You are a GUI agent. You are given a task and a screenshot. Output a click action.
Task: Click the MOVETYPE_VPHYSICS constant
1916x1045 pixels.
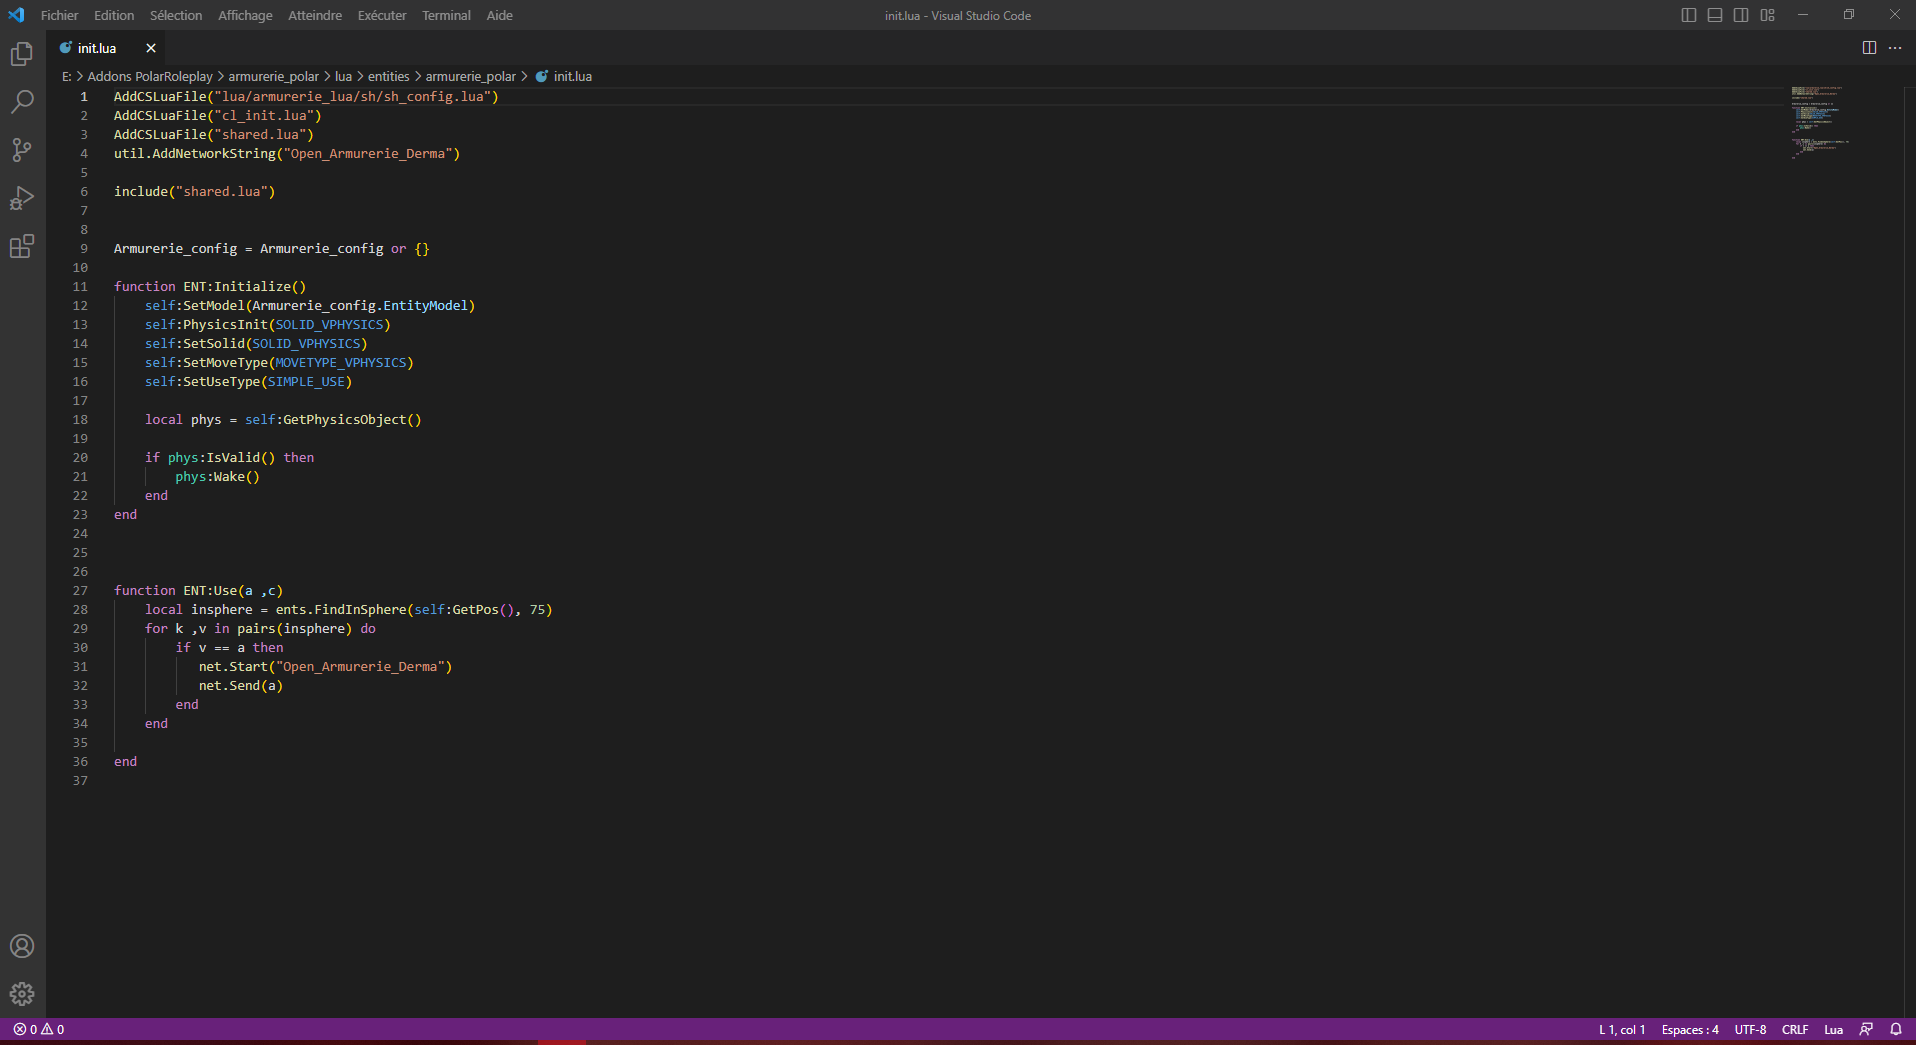click(x=341, y=362)
